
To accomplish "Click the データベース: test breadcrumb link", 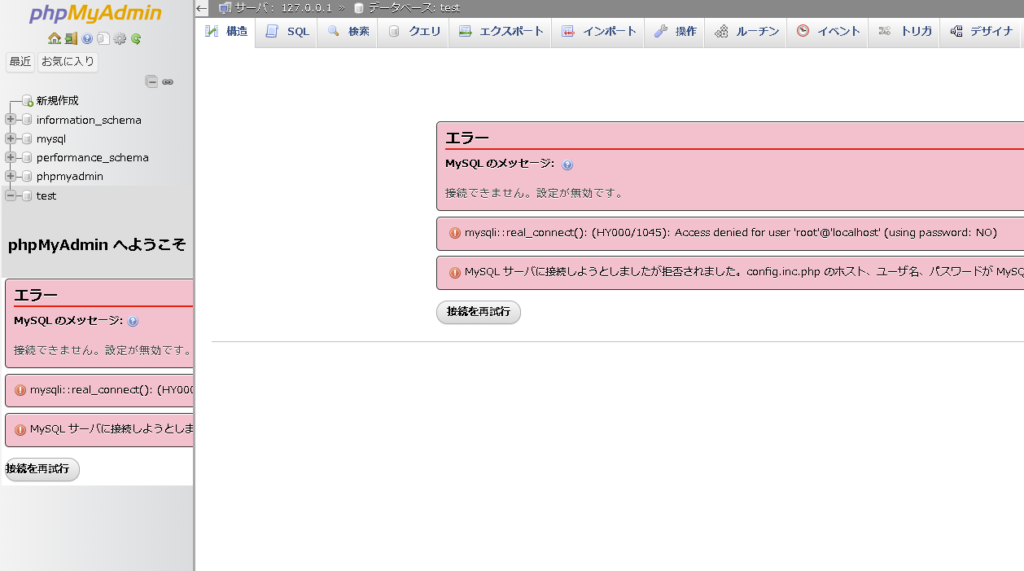I will pos(413,8).
